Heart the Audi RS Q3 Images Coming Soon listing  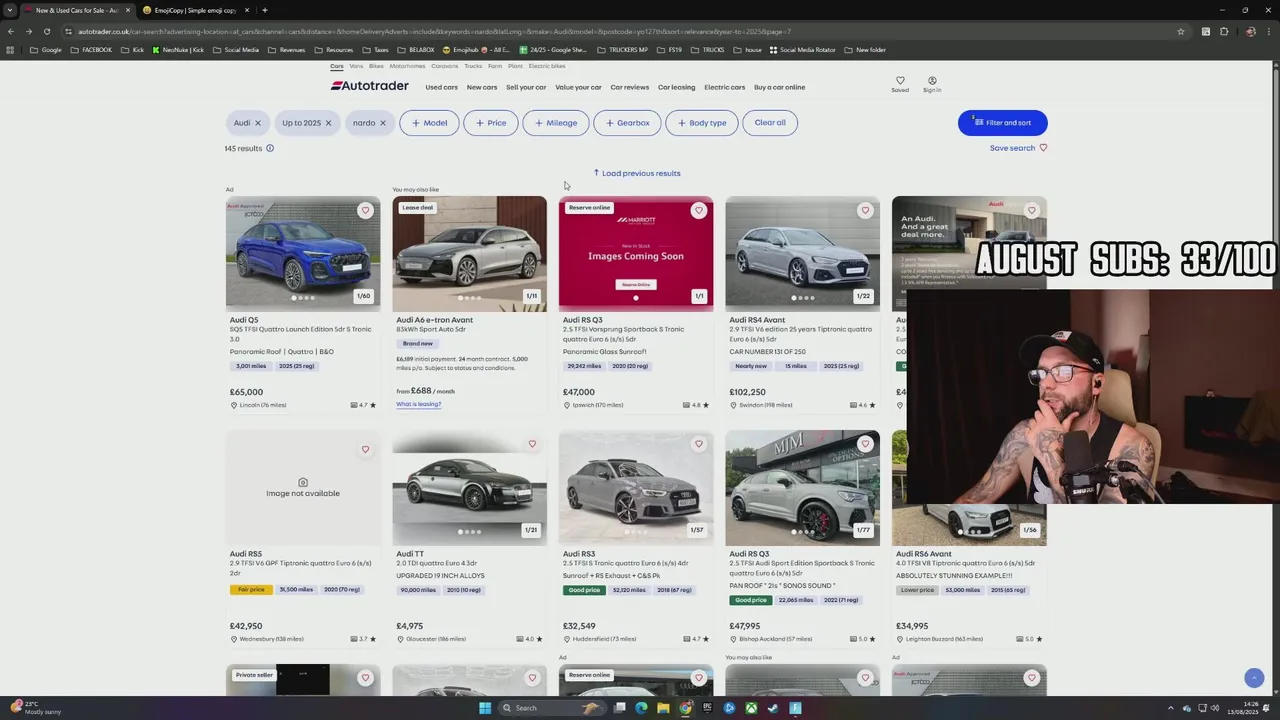click(698, 210)
